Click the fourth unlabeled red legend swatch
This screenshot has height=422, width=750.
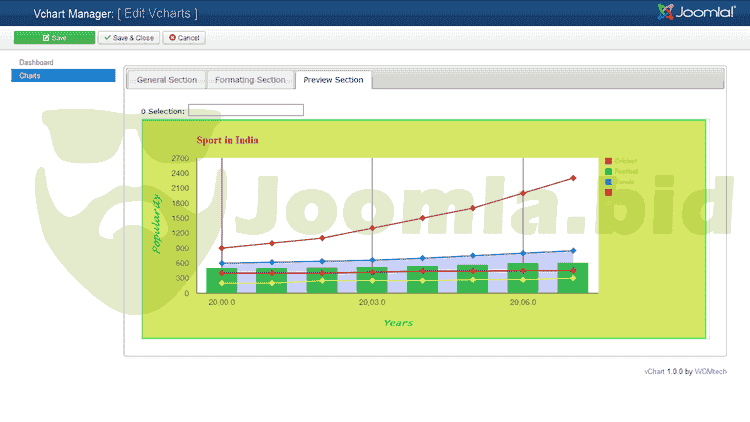pos(608,193)
